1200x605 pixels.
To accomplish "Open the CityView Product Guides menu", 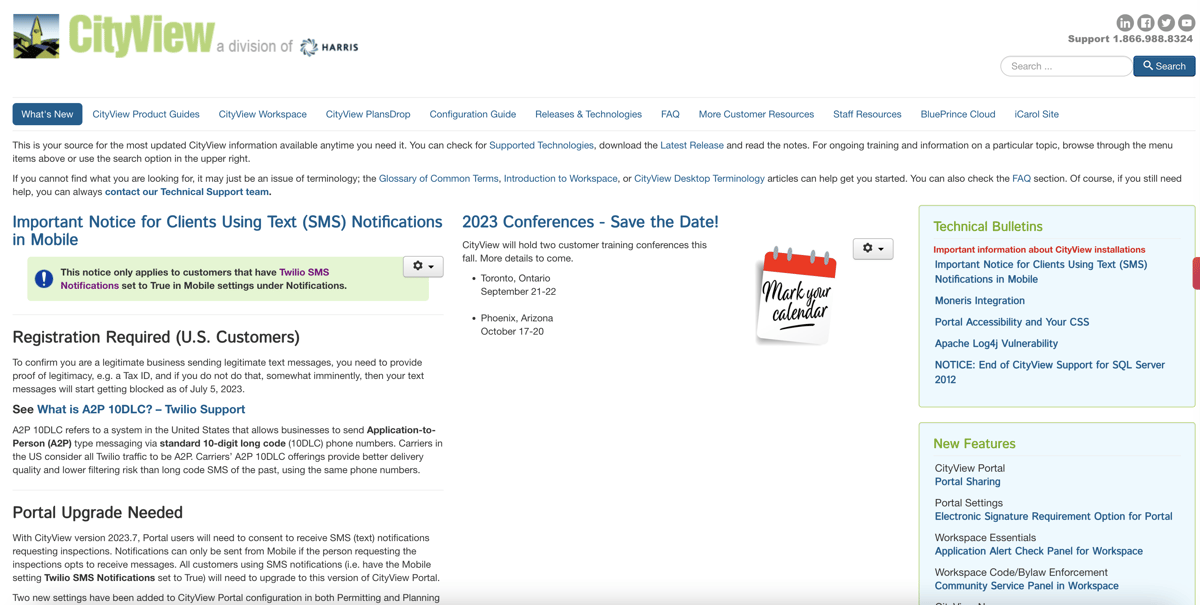I will [146, 114].
